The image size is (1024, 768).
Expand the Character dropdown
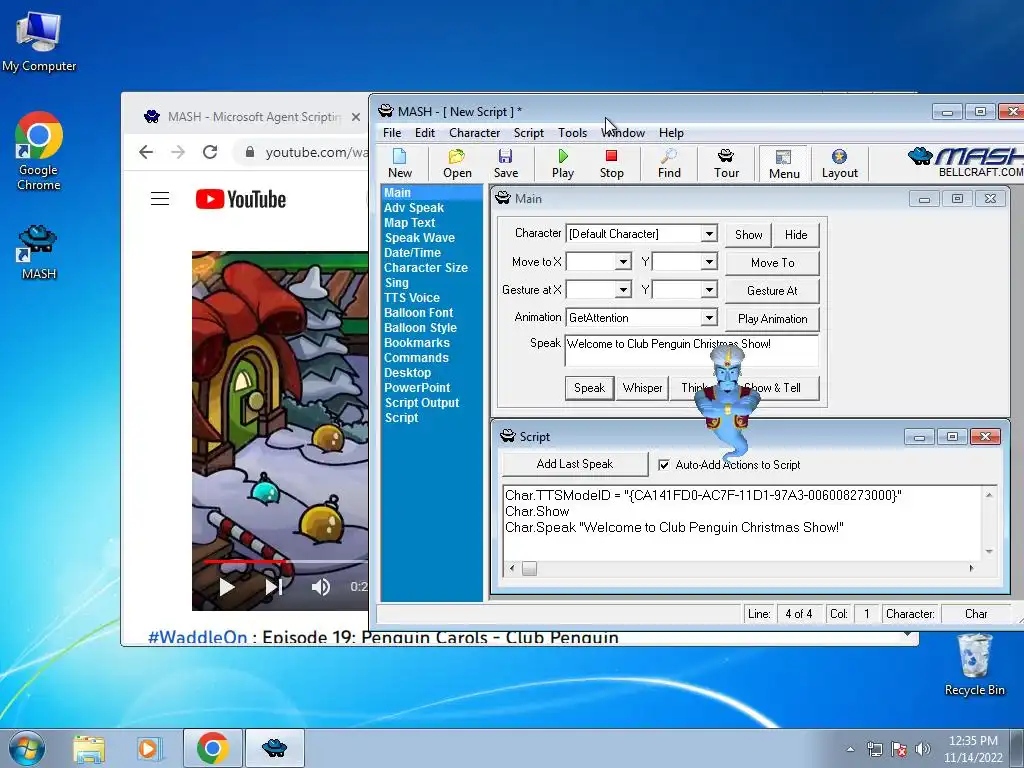tap(709, 234)
